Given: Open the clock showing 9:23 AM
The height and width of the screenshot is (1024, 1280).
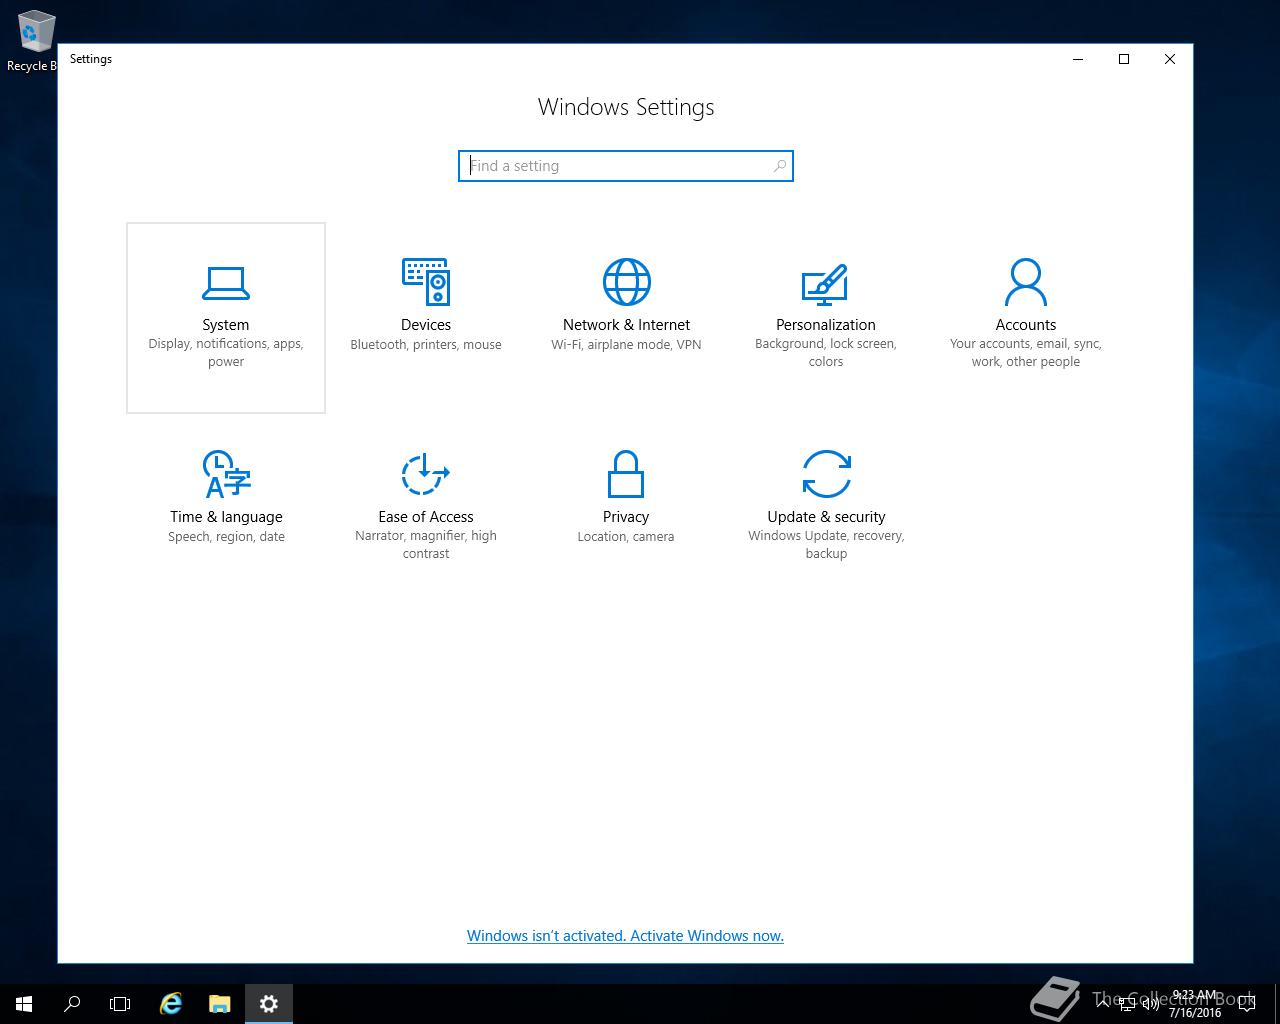Looking at the screenshot, I should point(1195,1004).
